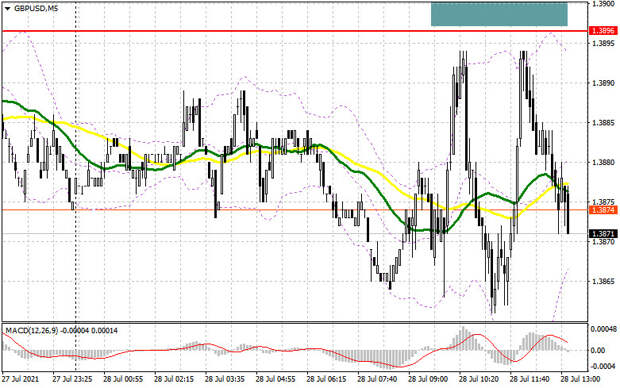
Task: Click the 1.3880 price axis value
Action: [603, 162]
